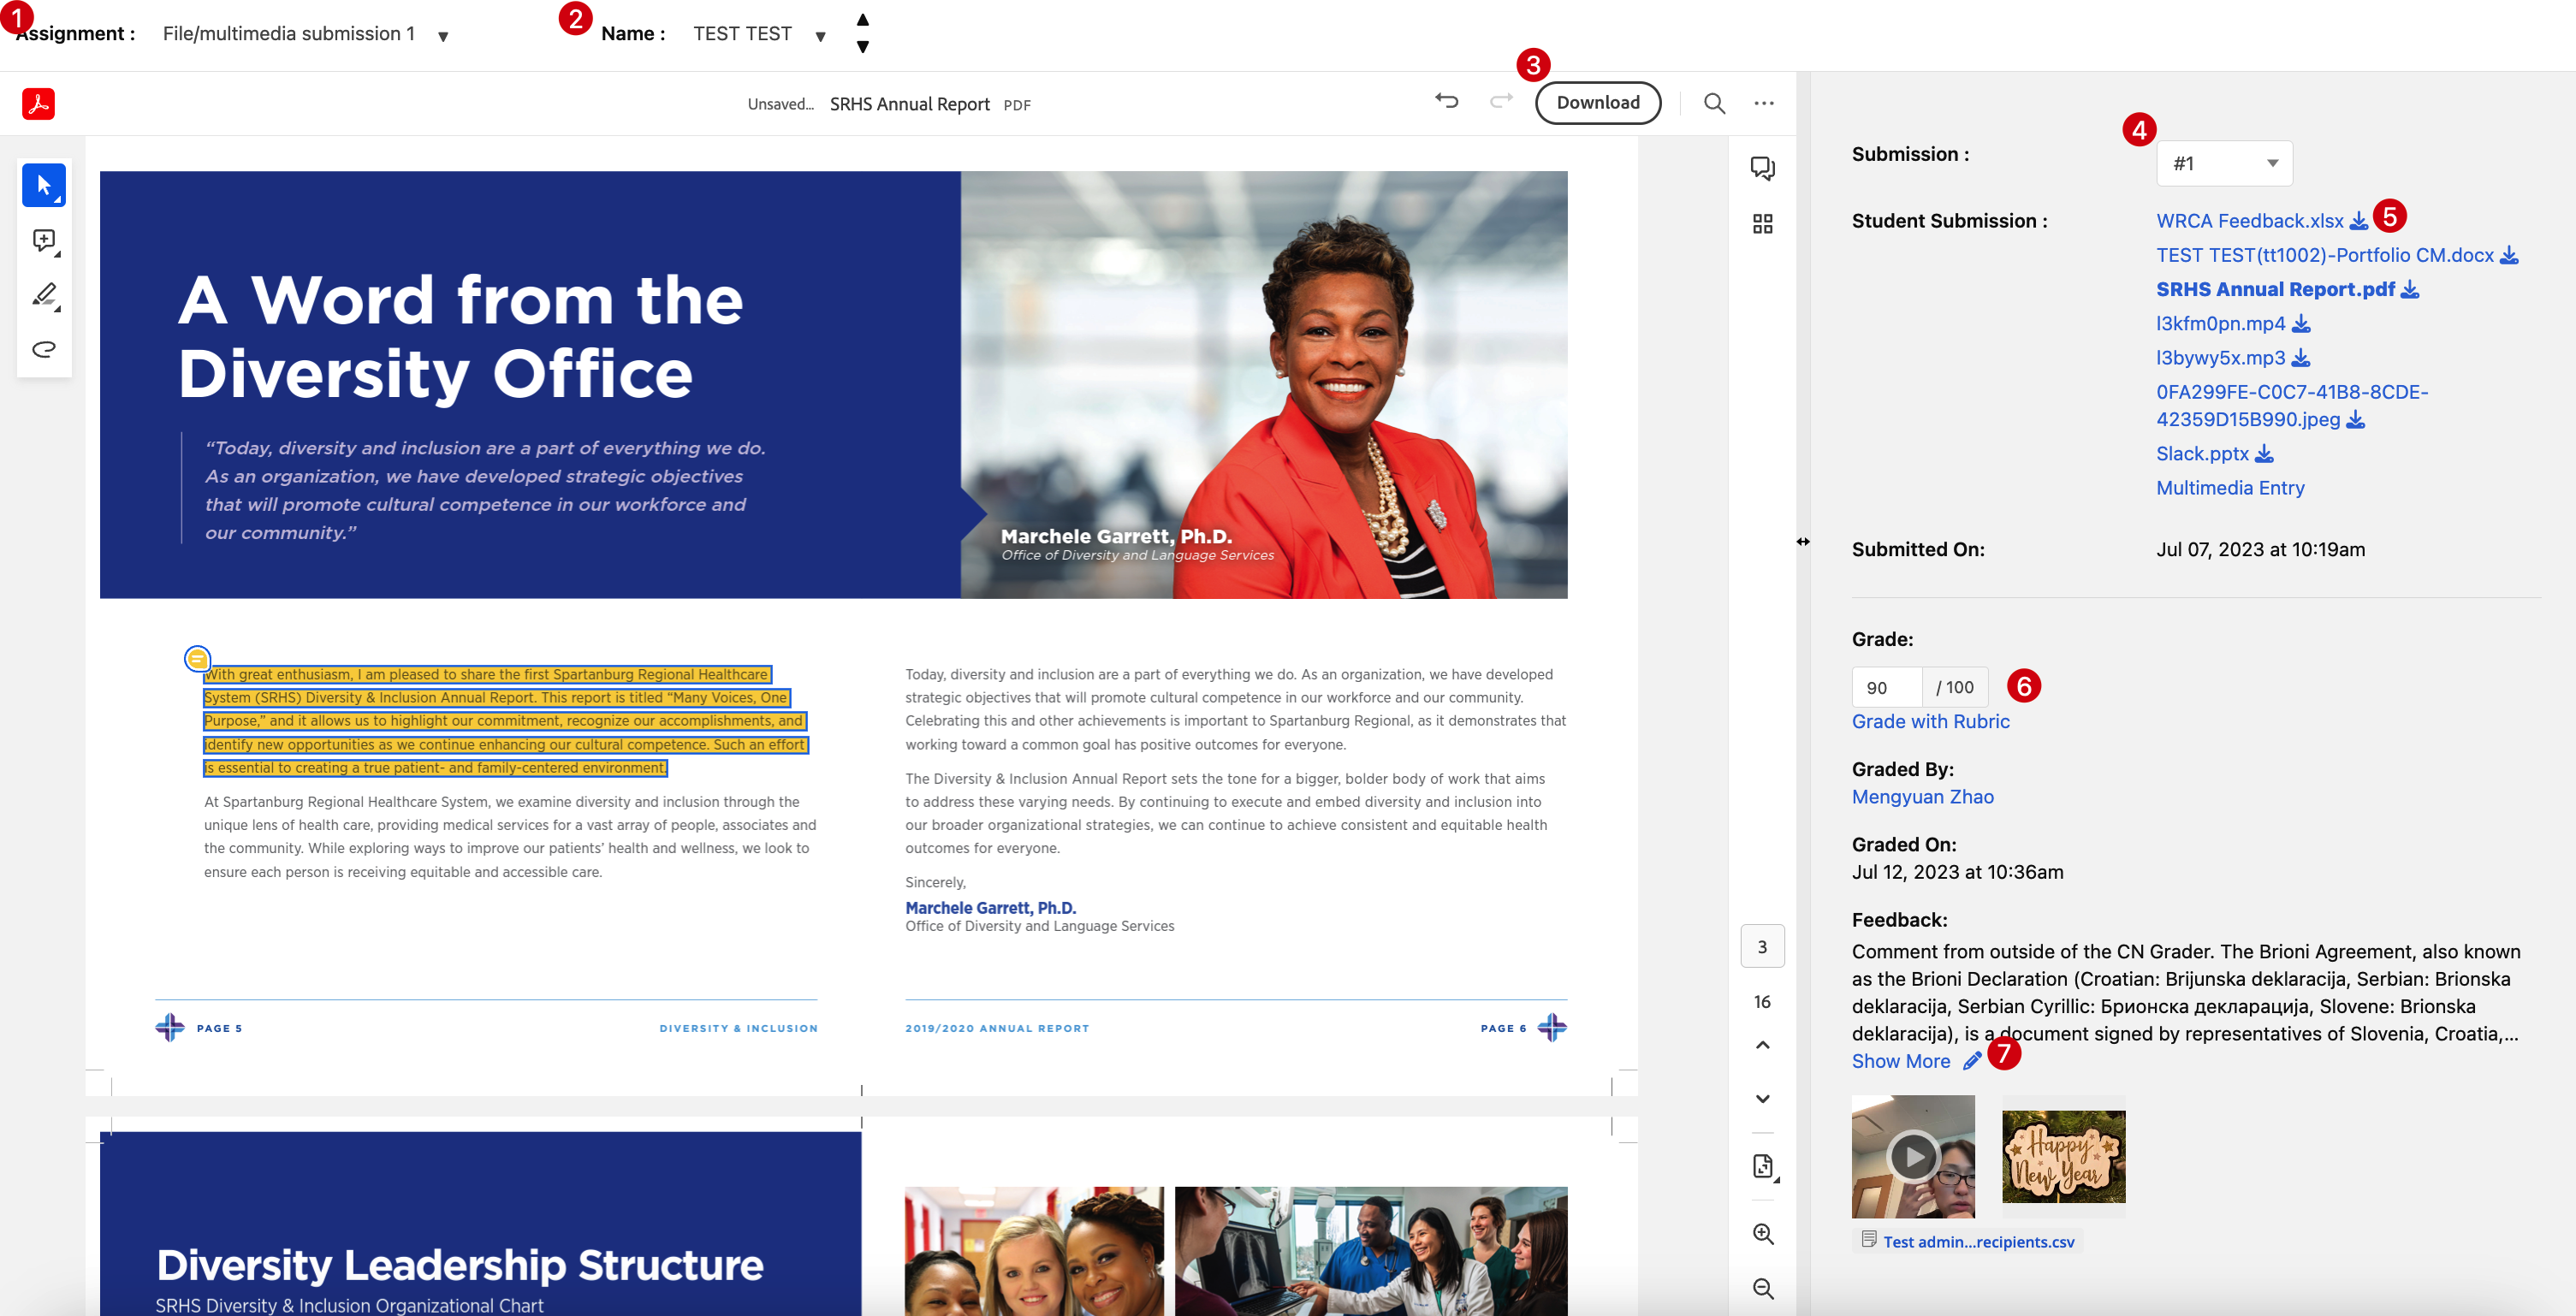
Task: Open the Assignment dropdown
Action: point(443,36)
